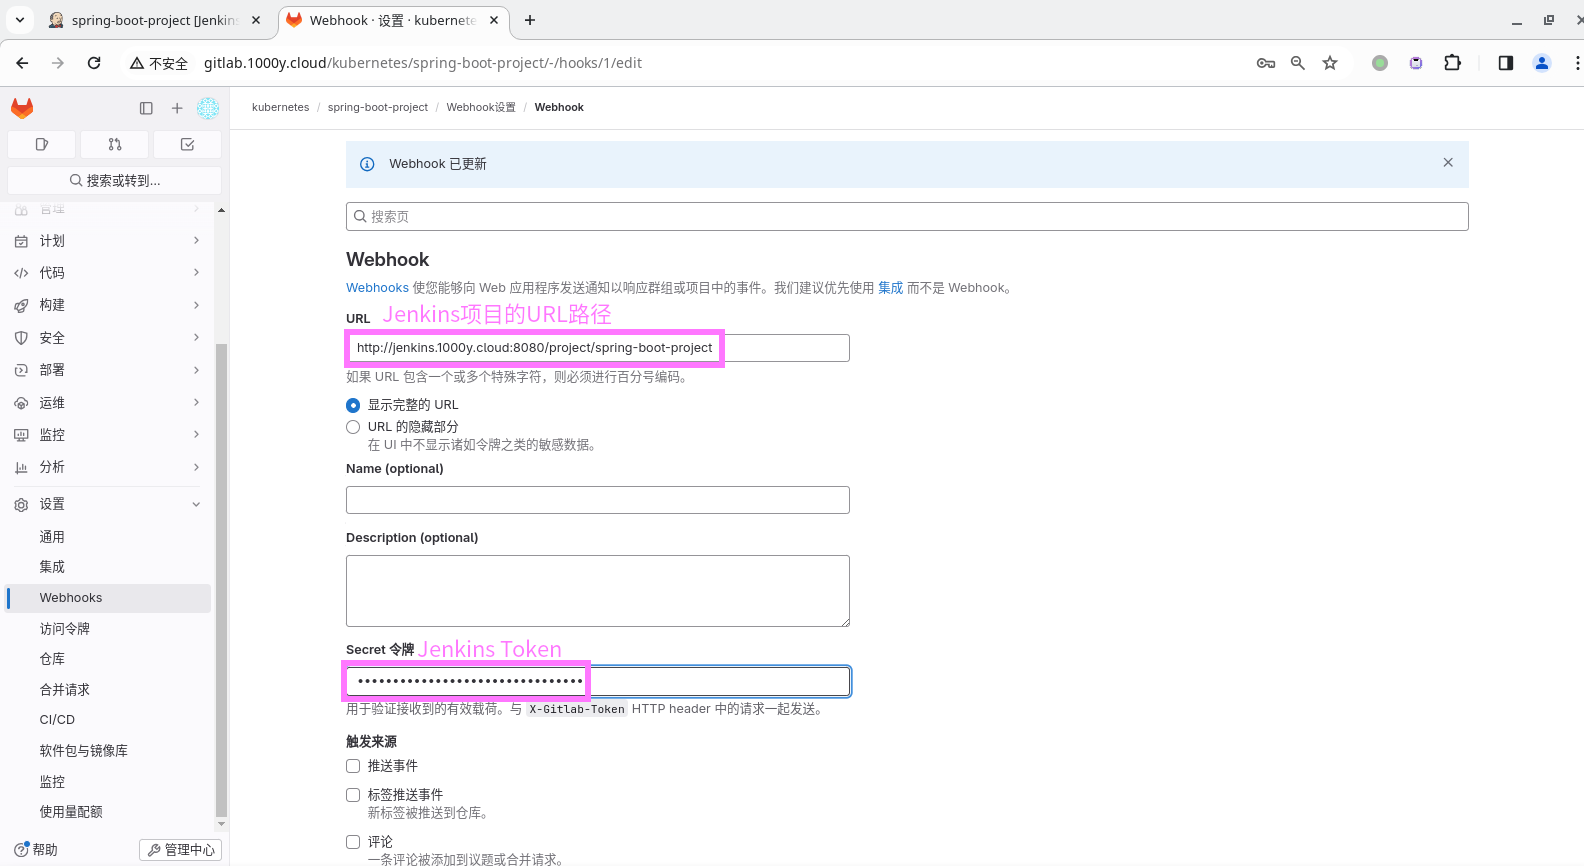
Task: Click the spring-boot-project breadcrumb link
Action: pos(378,107)
